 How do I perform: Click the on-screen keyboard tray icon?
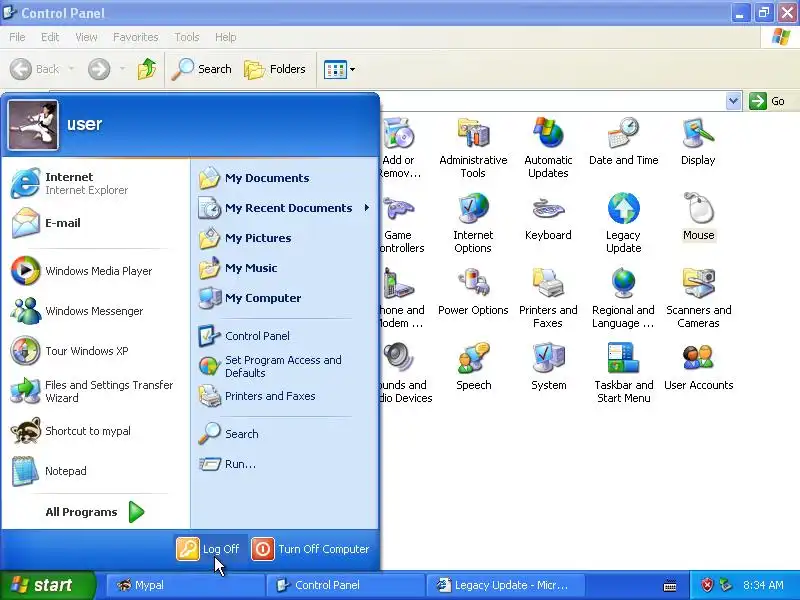(670, 586)
